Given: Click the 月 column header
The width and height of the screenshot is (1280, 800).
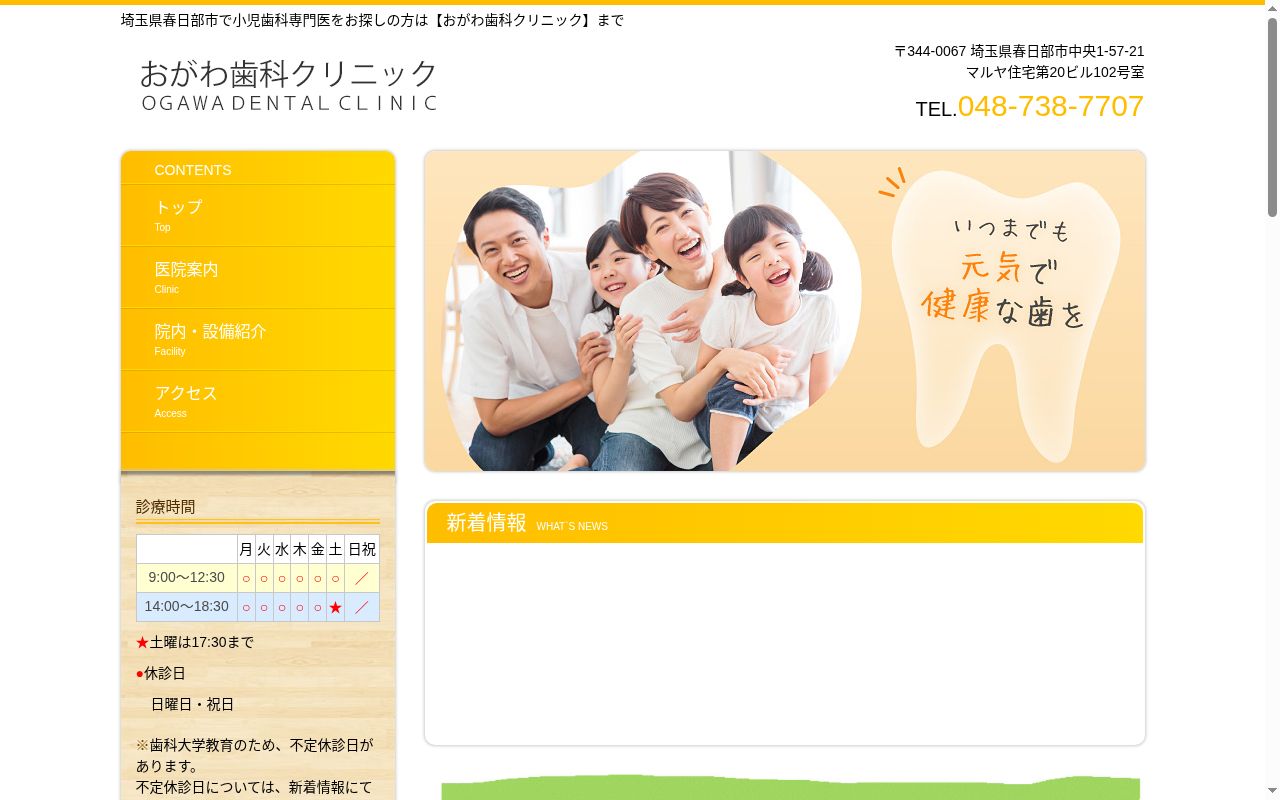Looking at the screenshot, I should coord(246,549).
